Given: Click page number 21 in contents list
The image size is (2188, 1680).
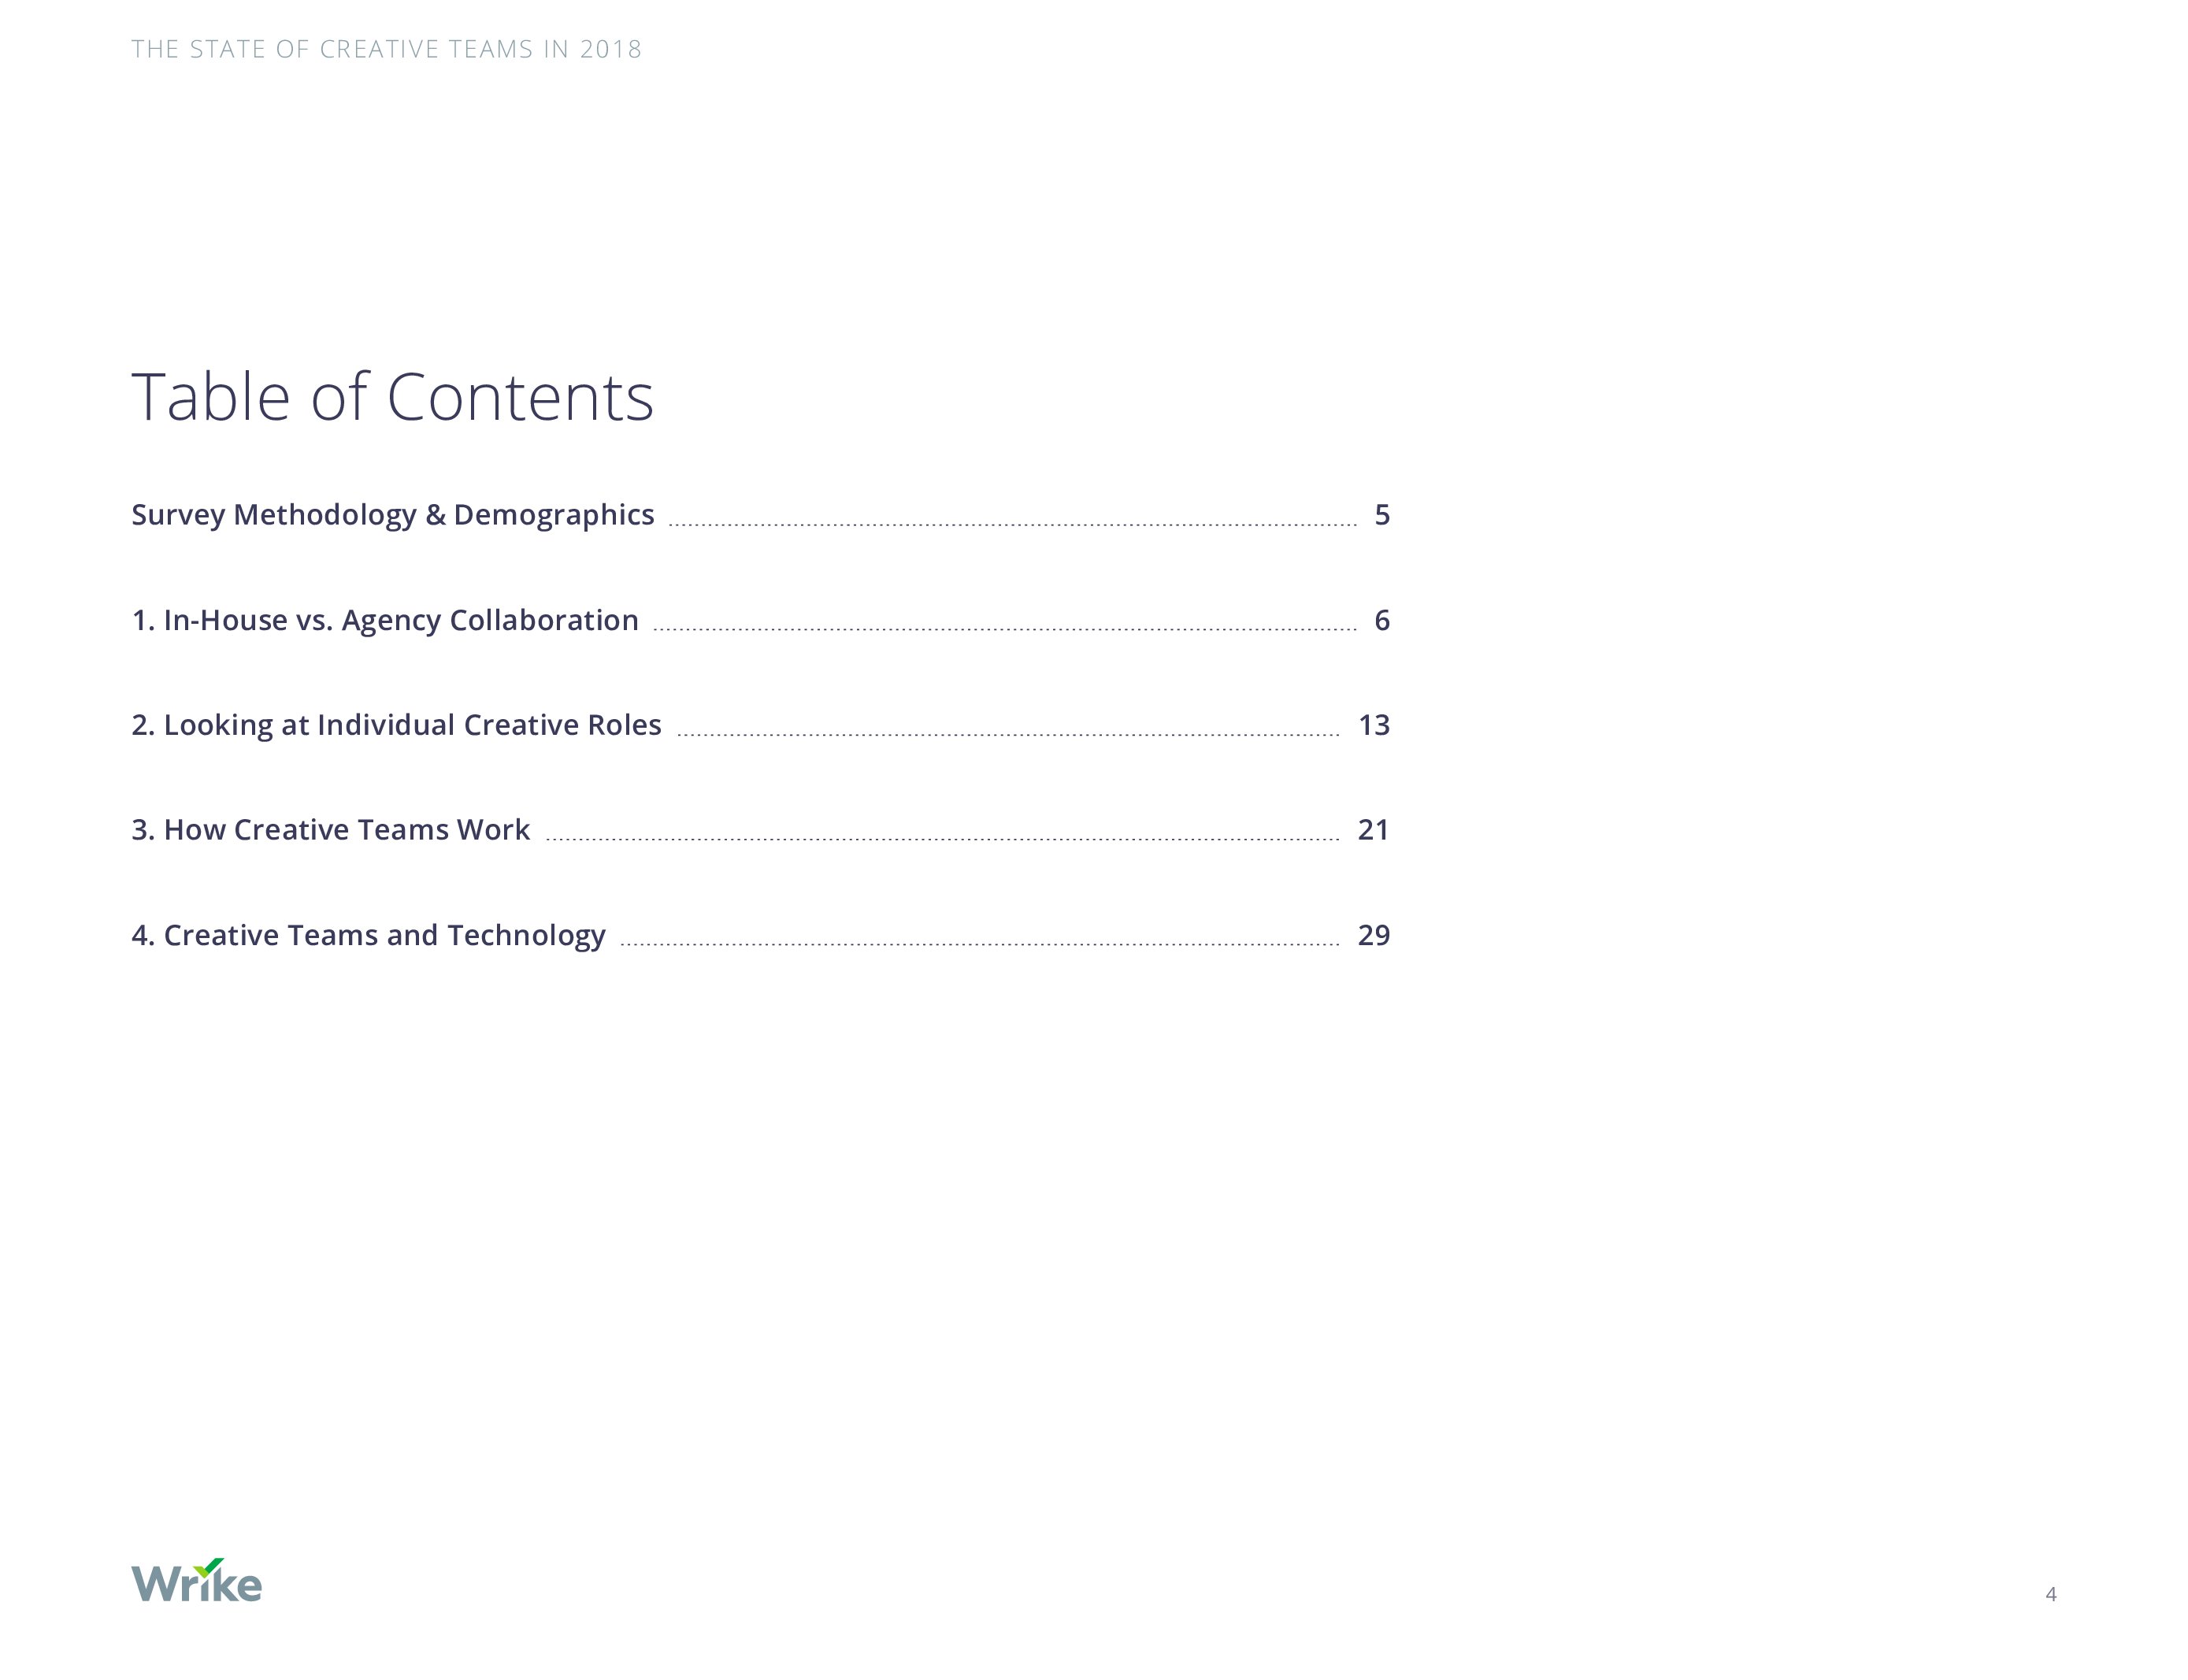Looking at the screenshot, I should point(1374,830).
